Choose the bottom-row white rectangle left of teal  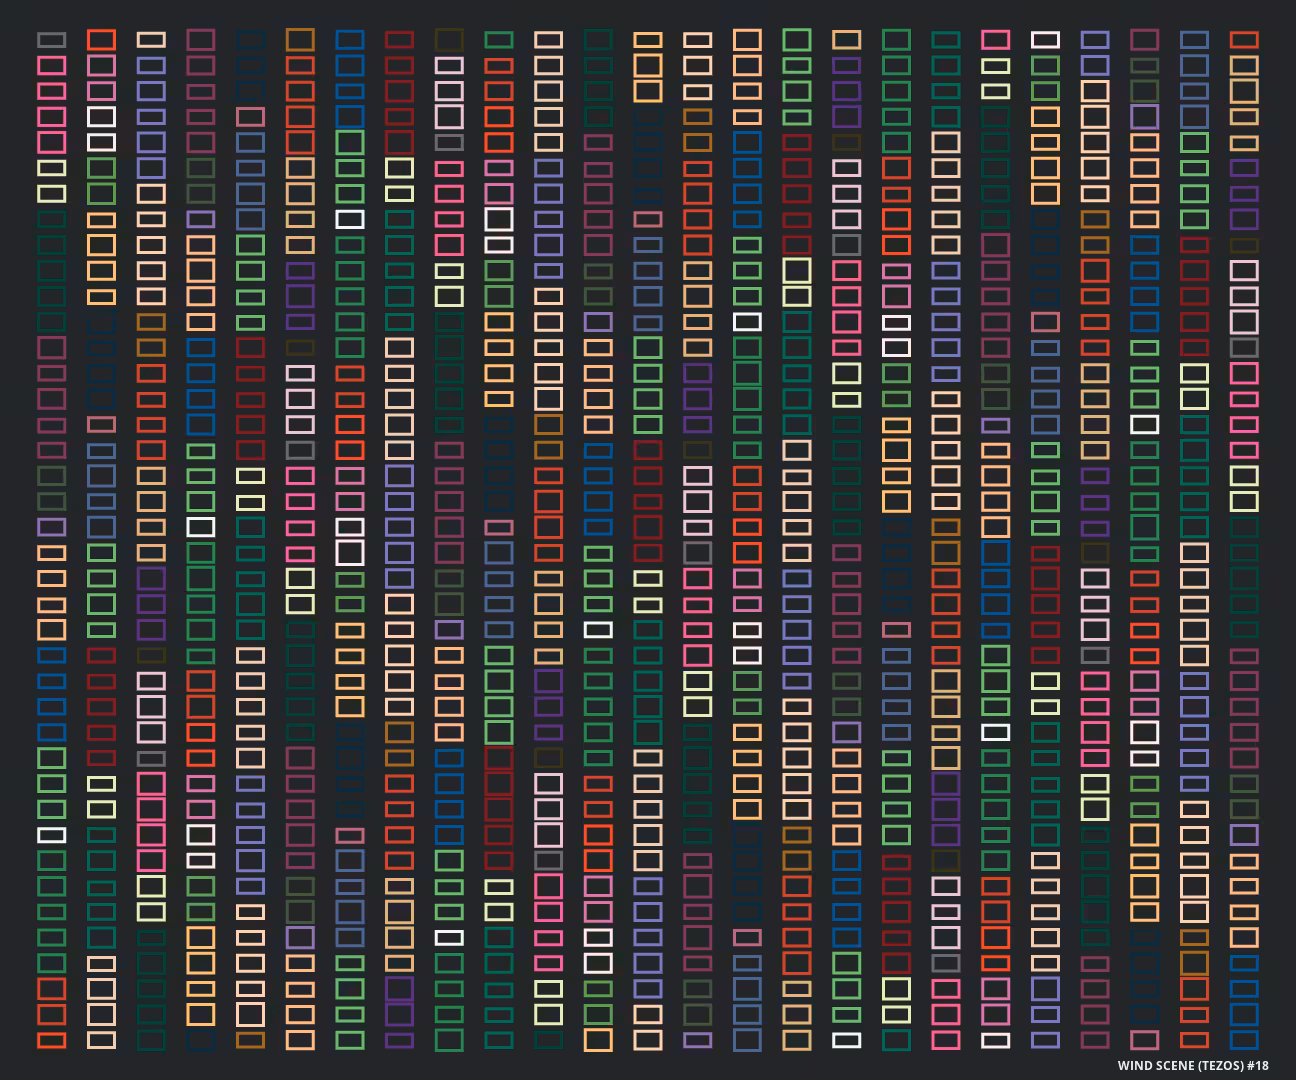(x=846, y=1040)
